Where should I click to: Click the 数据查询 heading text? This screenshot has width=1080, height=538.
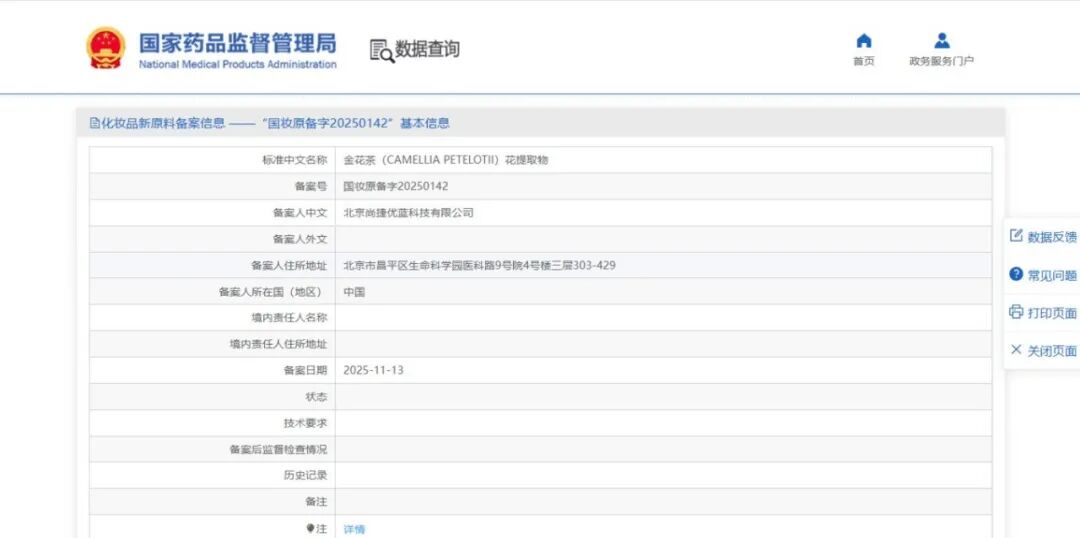428,49
